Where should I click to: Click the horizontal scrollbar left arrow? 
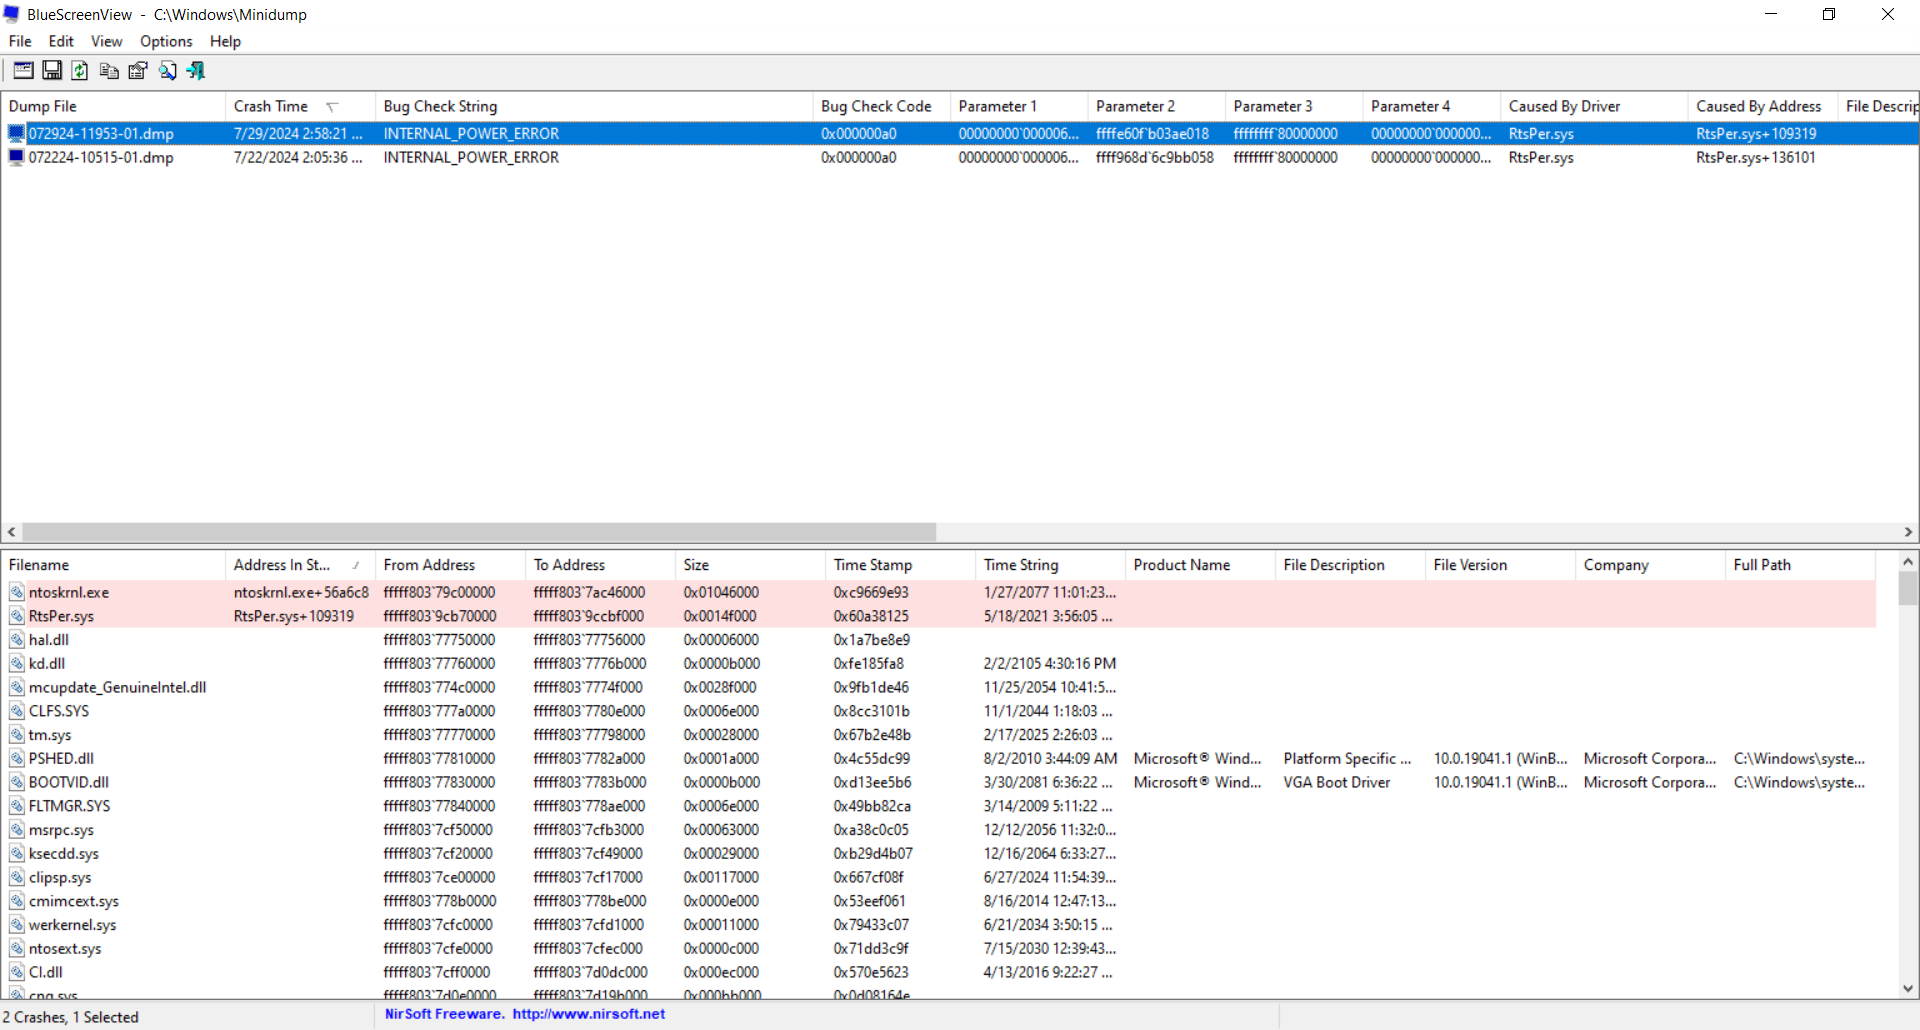click(x=10, y=532)
